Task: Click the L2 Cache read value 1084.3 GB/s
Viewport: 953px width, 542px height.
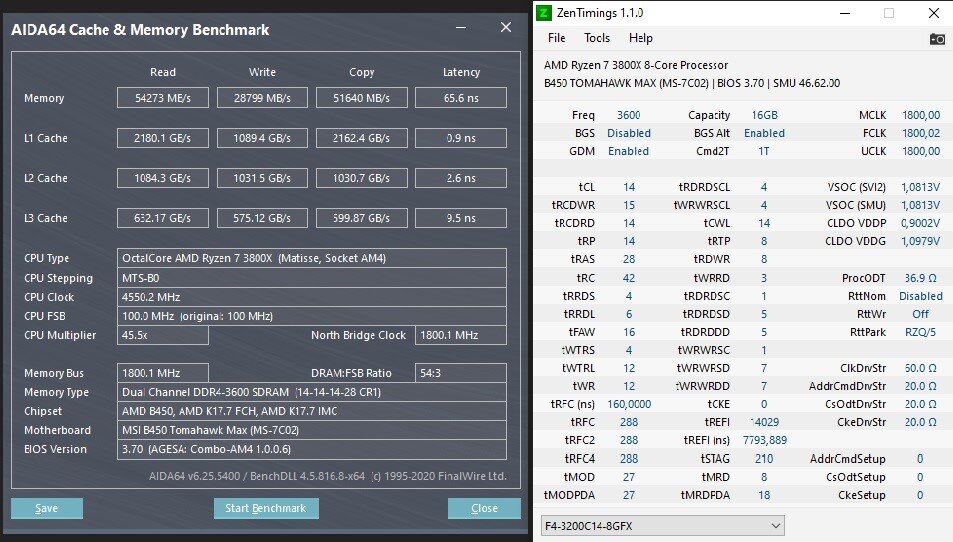Action: point(163,178)
